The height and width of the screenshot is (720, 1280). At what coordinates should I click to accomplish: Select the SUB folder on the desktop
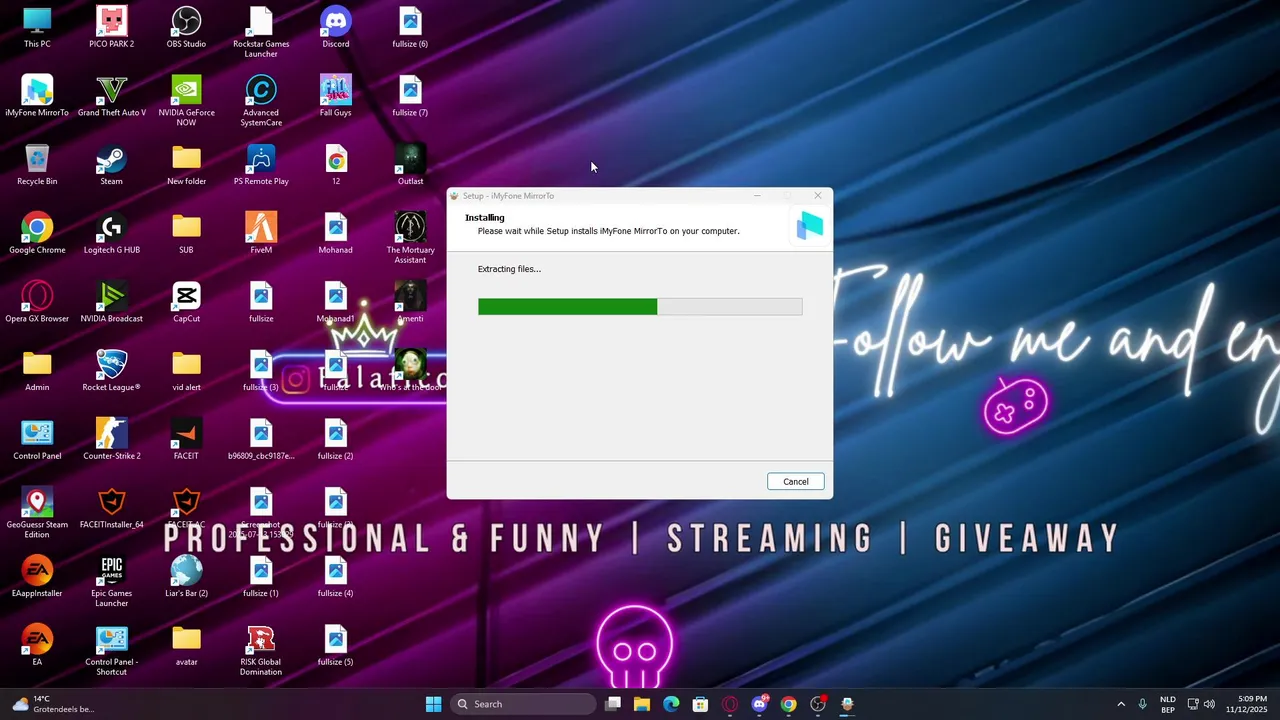click(x=186, y=234)
